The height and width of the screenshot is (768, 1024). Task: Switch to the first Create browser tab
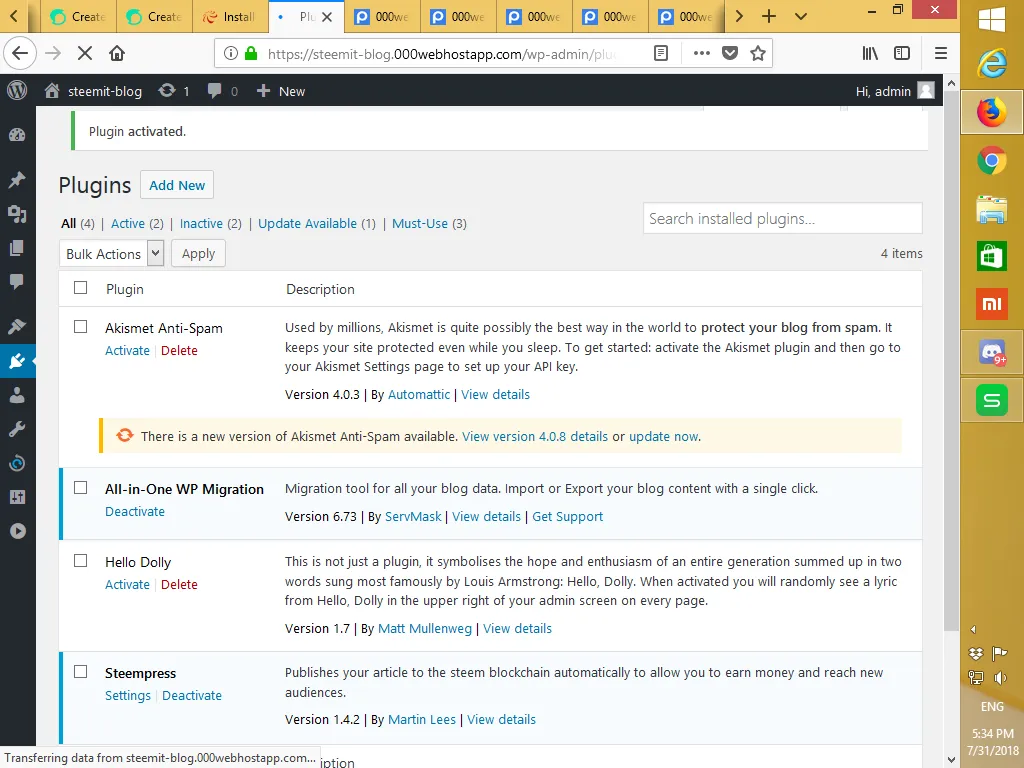pos(78,17)
